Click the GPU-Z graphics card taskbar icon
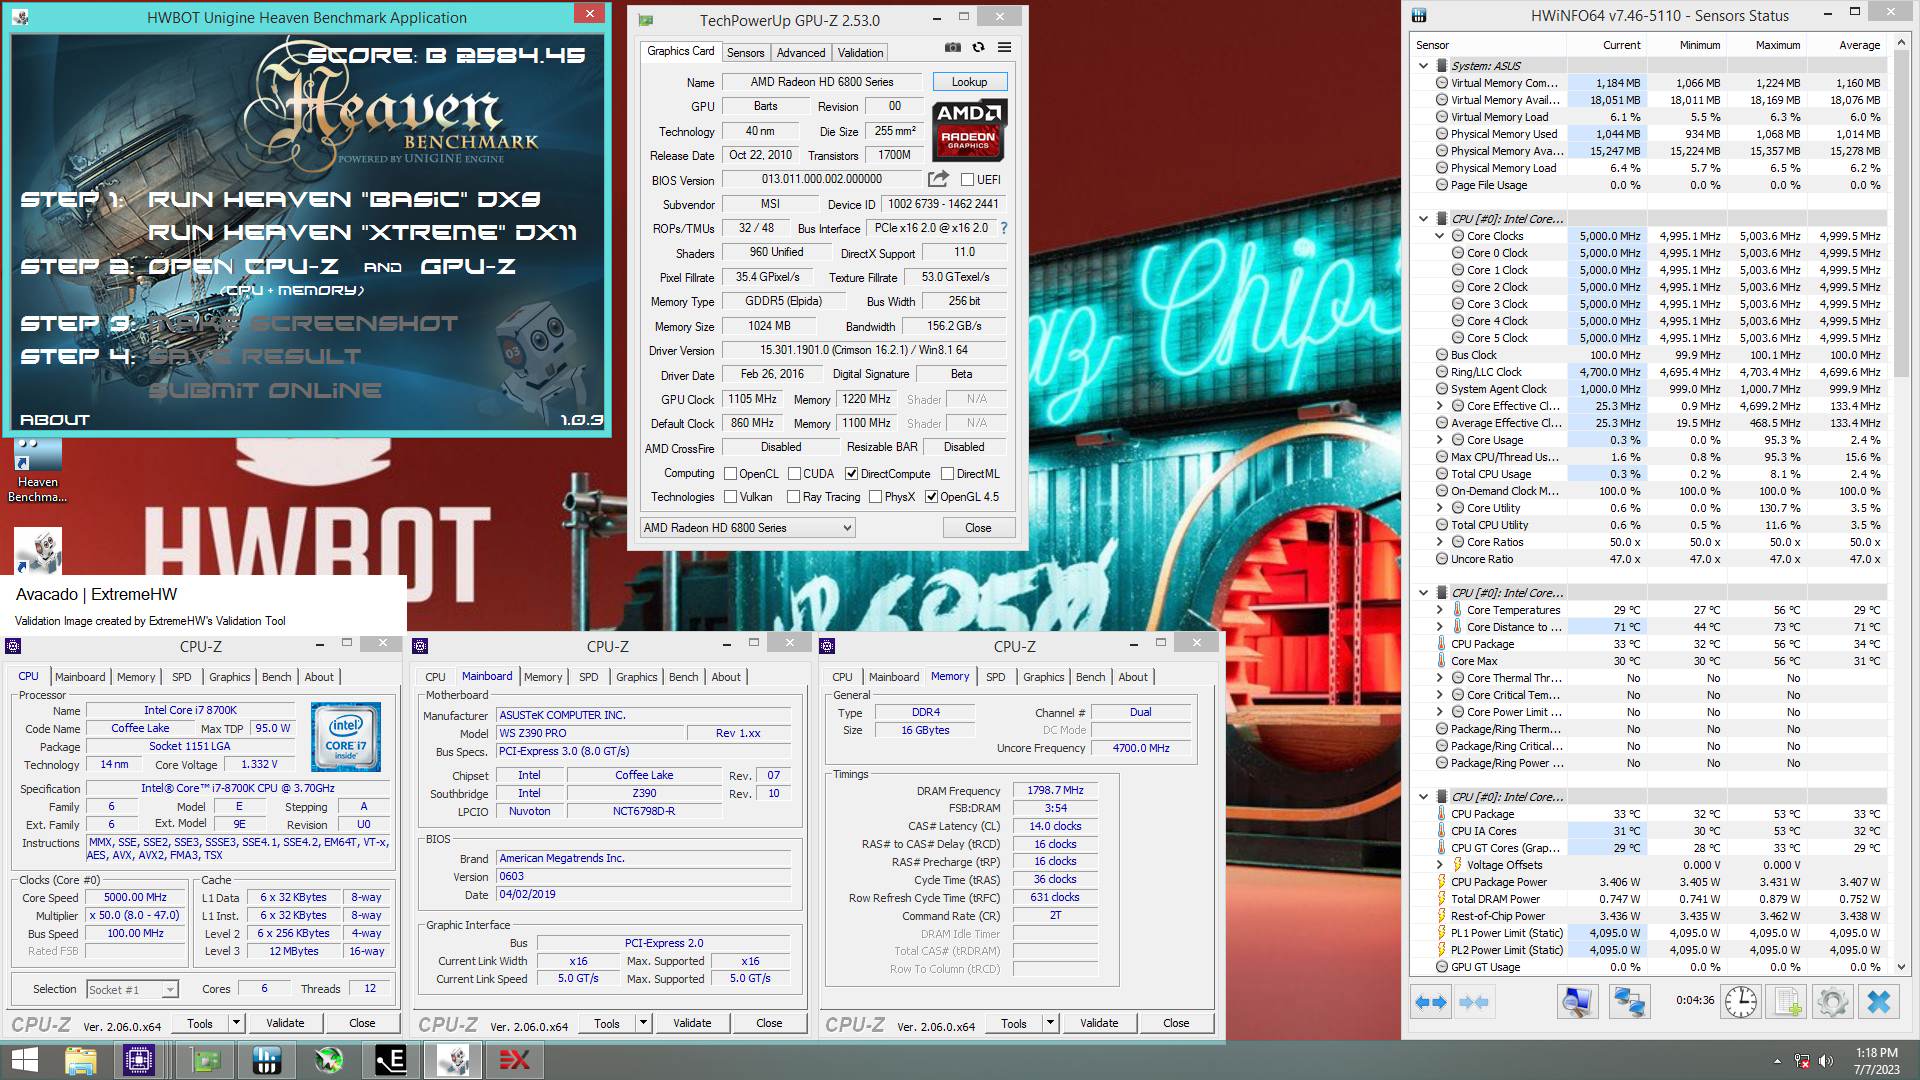Screen dimensions: 1920x1080 click(x=205, y=1060)
